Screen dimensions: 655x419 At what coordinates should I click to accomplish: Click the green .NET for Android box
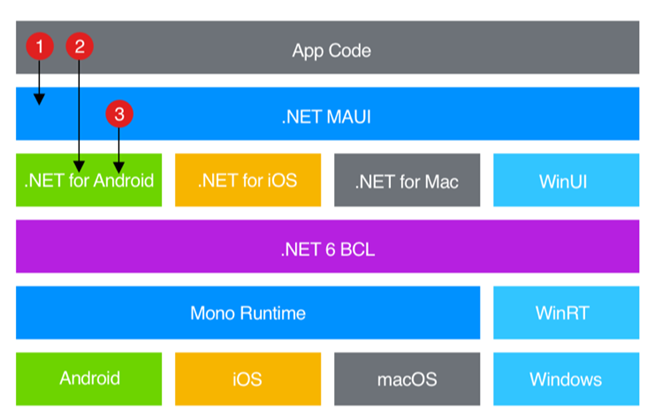coord(88,181)
